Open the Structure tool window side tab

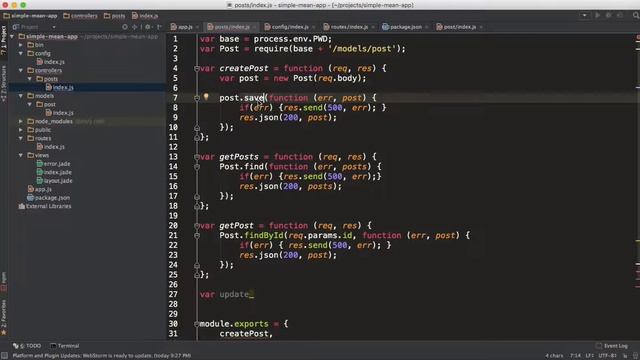click(x=4, y=84)
